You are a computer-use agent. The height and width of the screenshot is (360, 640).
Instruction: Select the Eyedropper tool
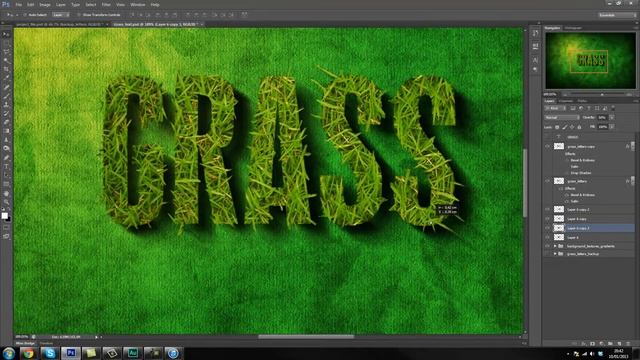(6, 78)
